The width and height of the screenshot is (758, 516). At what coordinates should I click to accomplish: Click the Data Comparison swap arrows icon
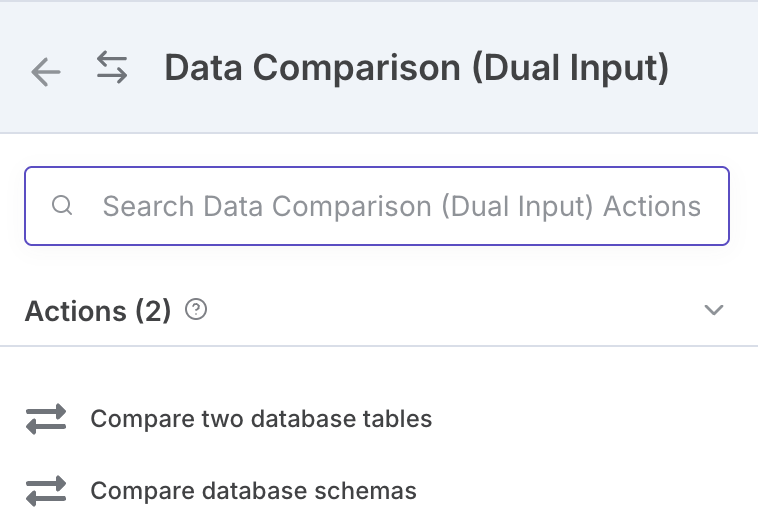(112, 68)
